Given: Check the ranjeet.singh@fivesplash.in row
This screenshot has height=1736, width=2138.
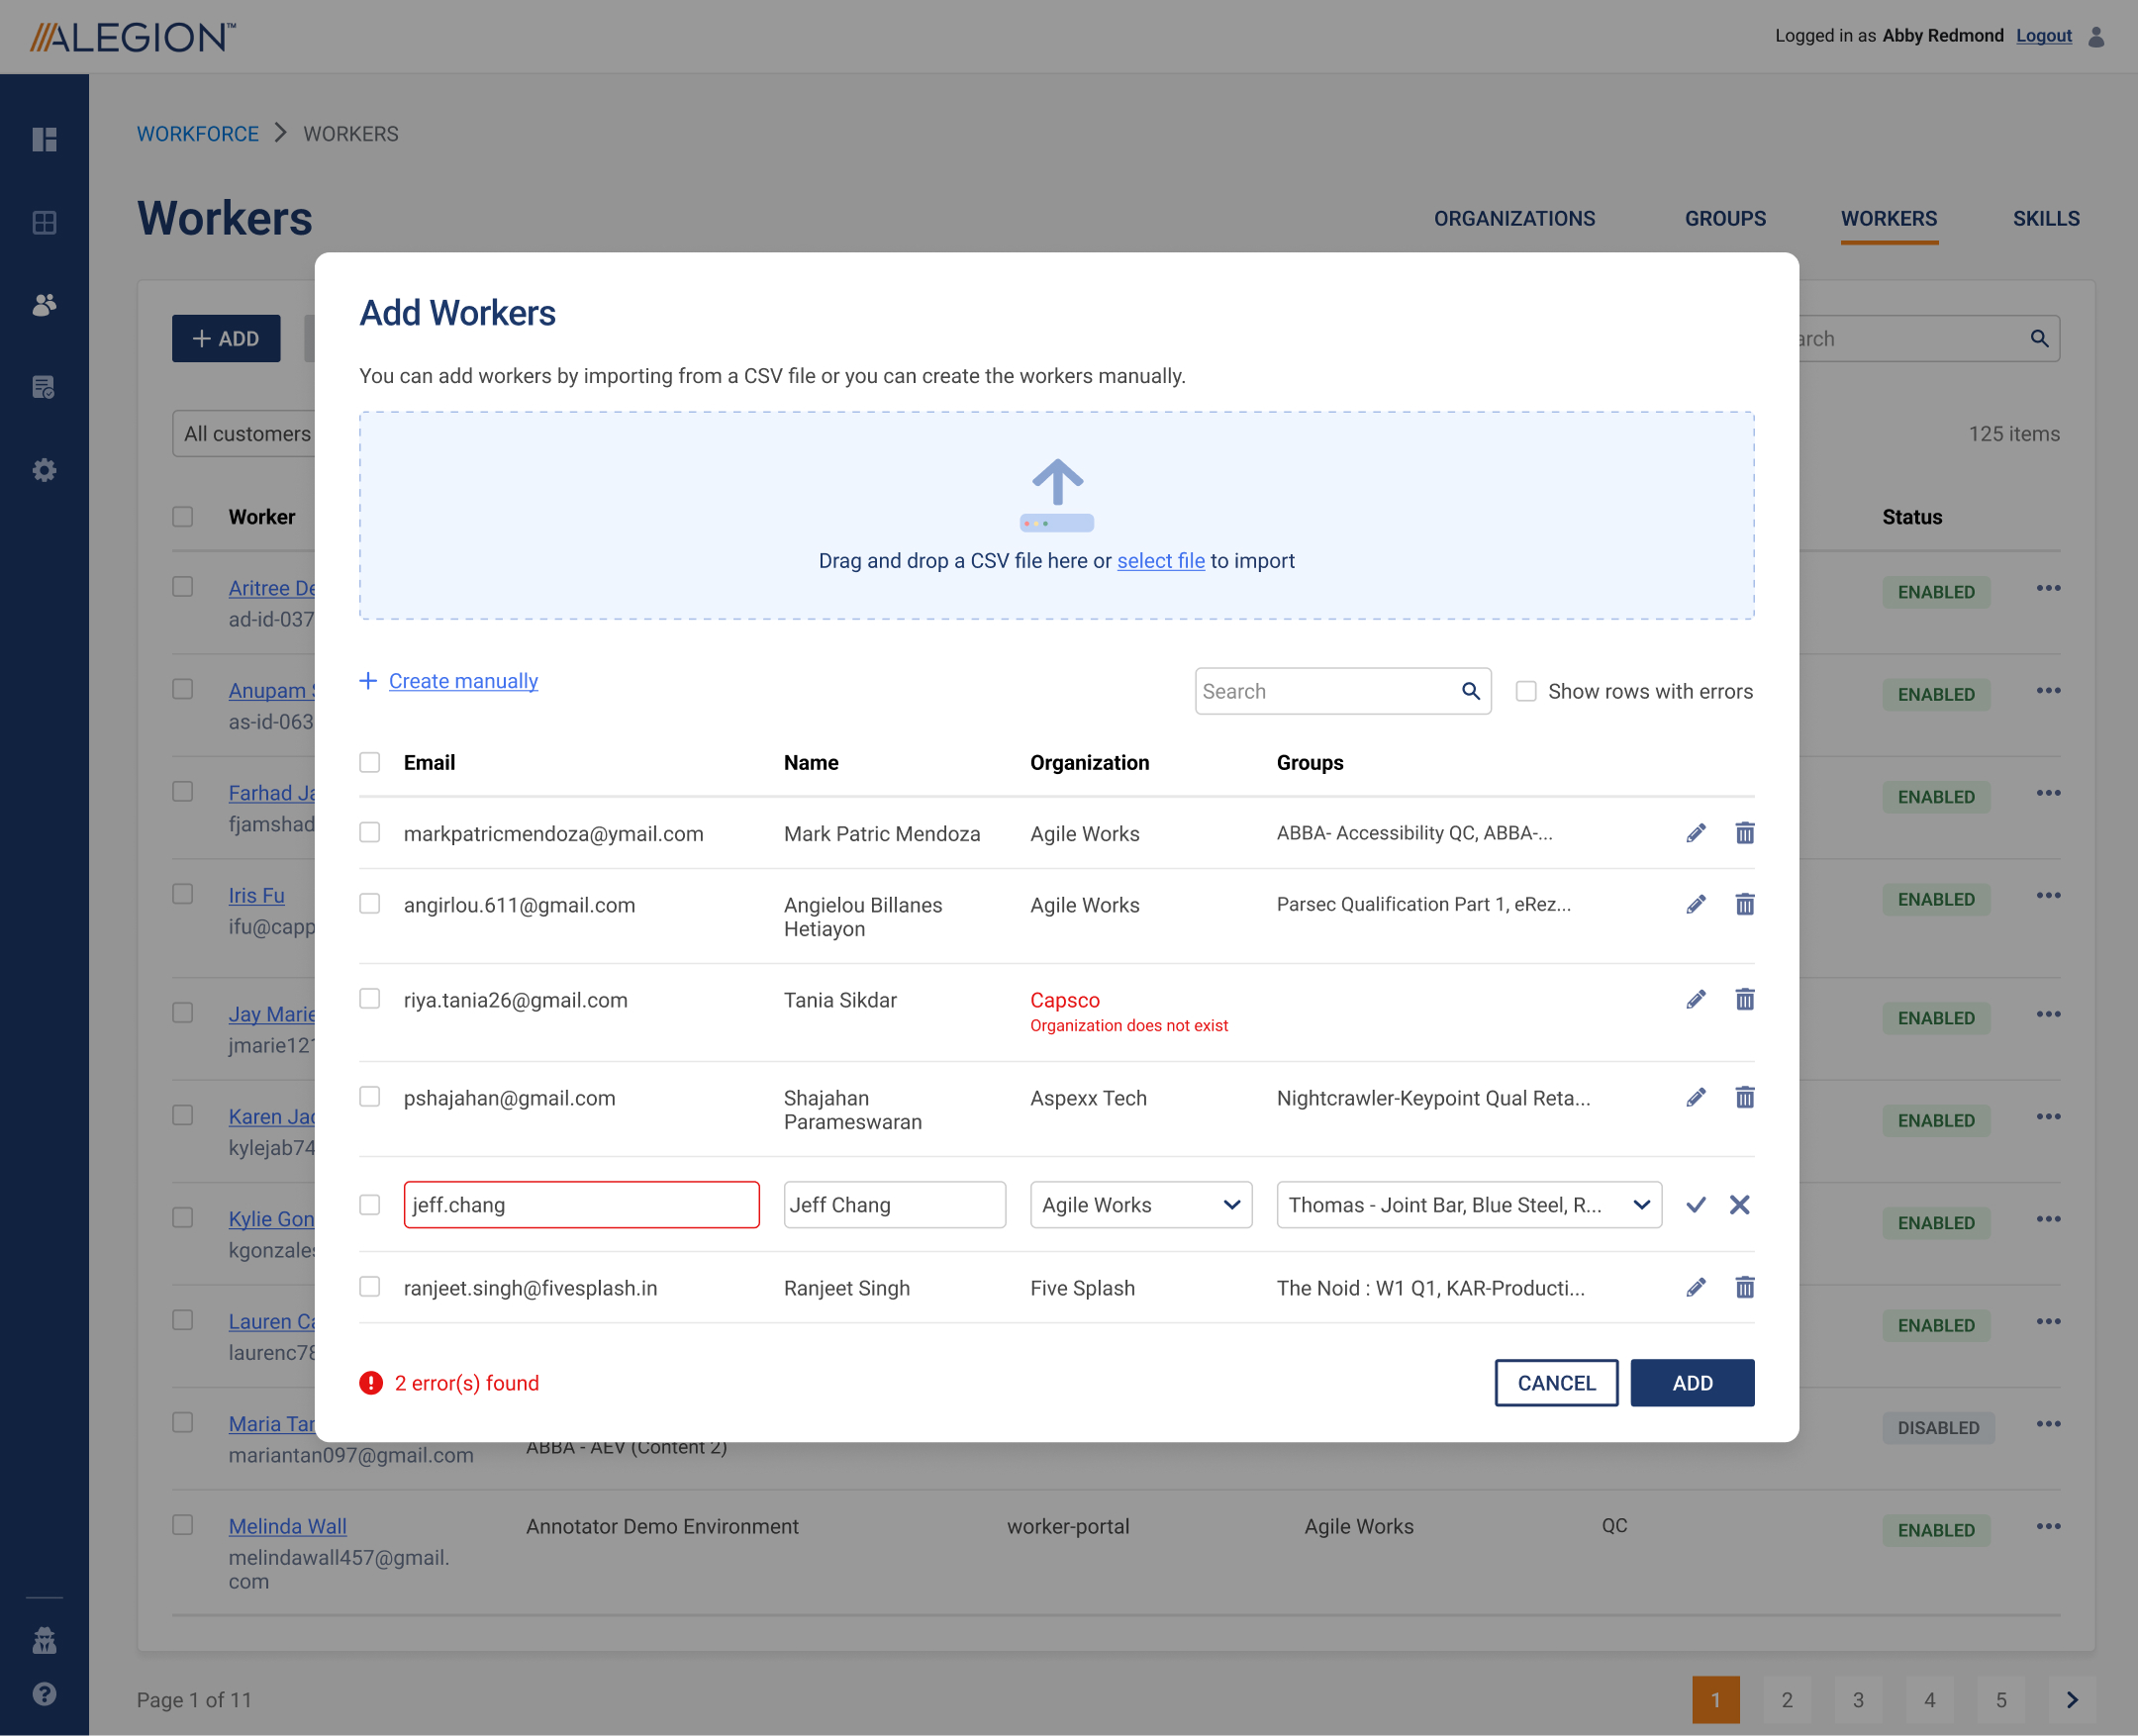Looking at the screenshot, I should tap(370, 1286).
